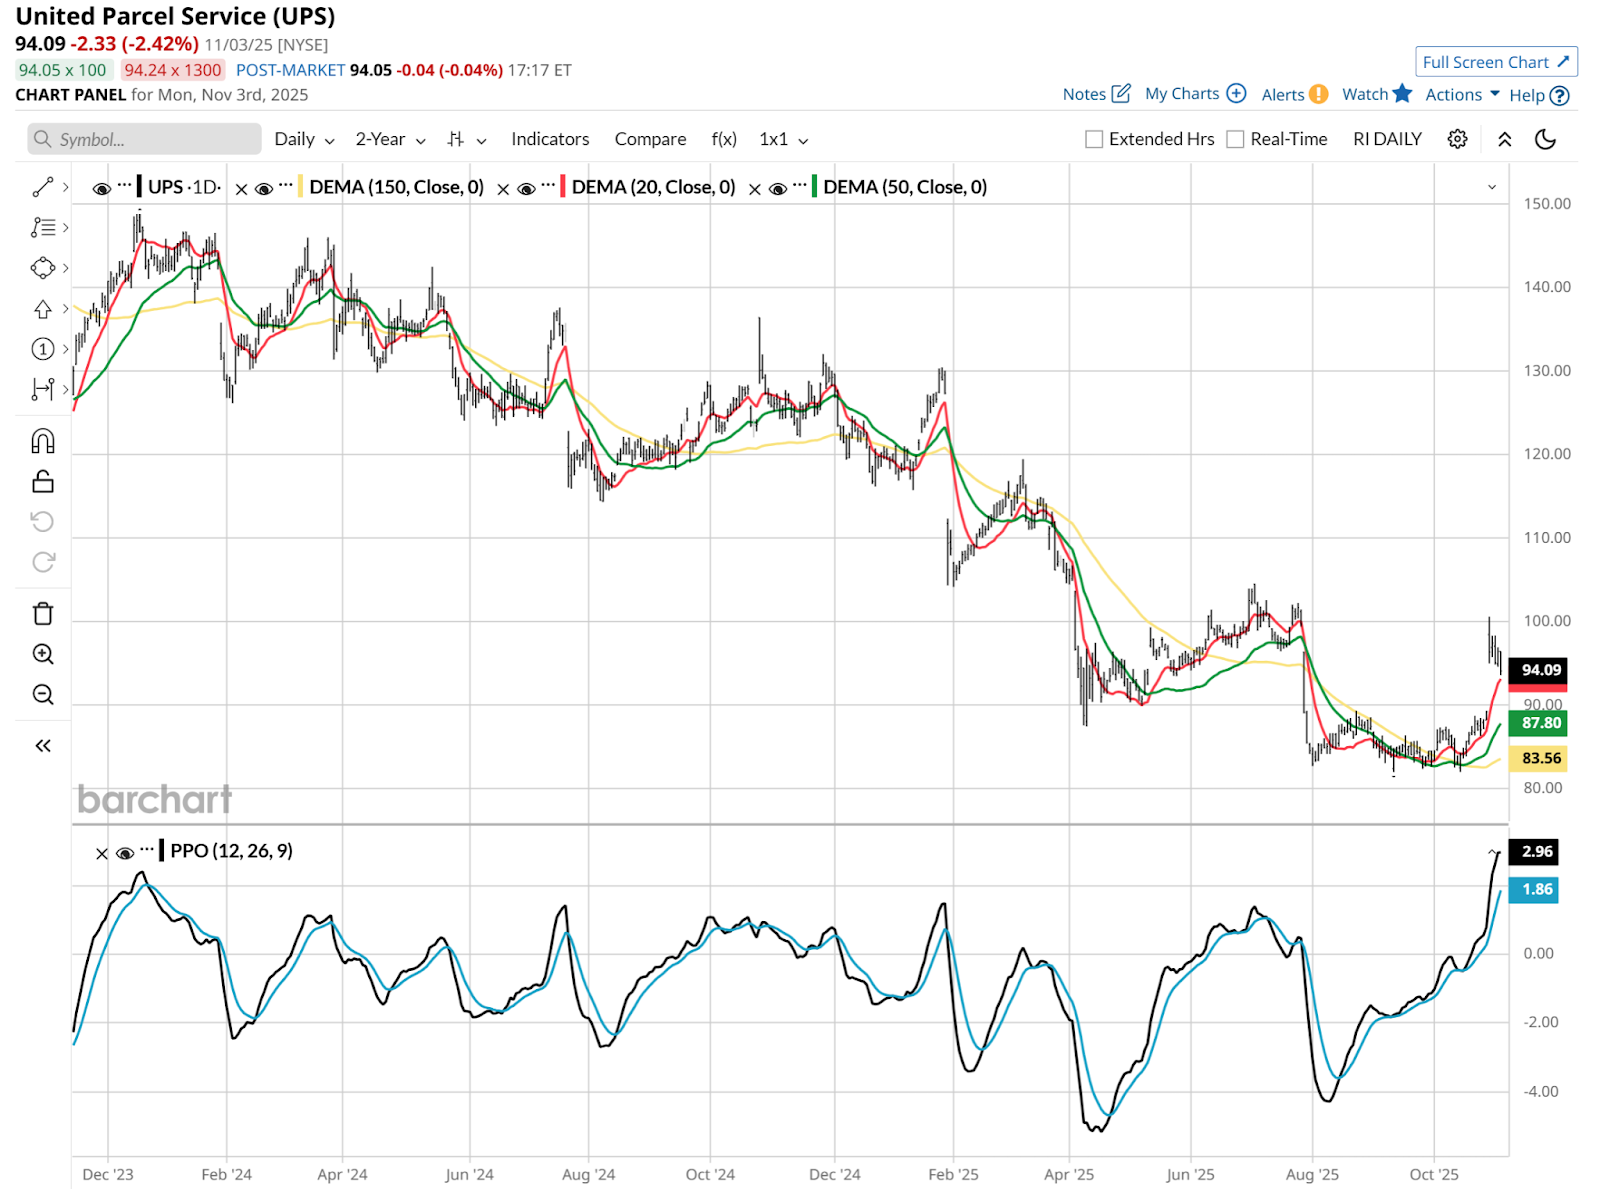The width and height of the screenshot is (1600, 1189).
Task: Delete drawings with the trash icon
Action: coord(43,614)
